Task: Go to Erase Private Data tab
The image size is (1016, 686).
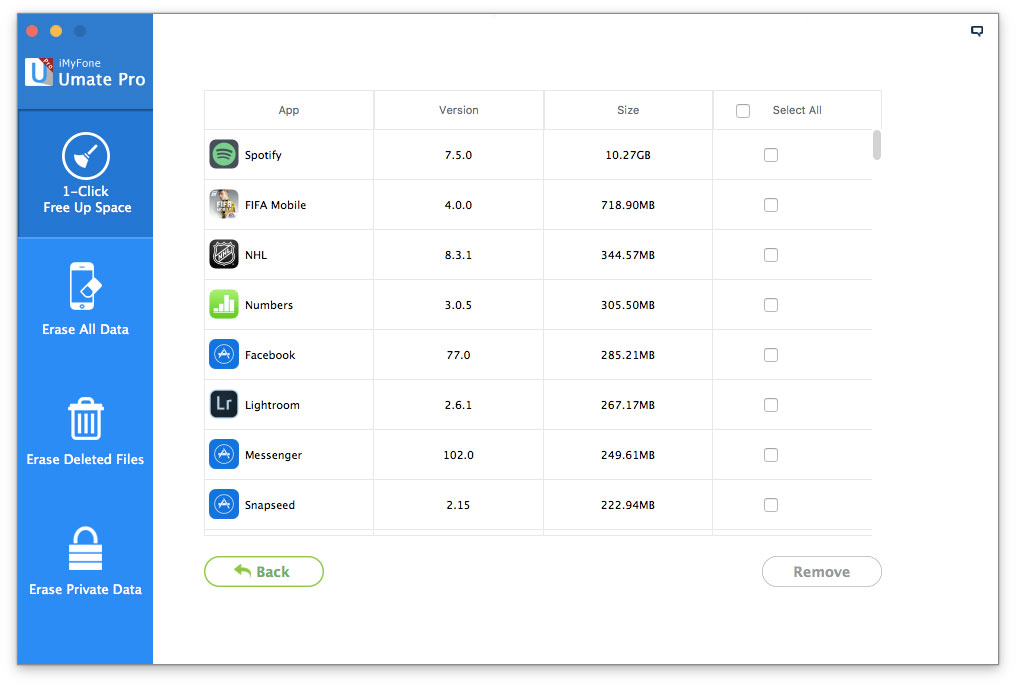Action: [x=86, y=562]
